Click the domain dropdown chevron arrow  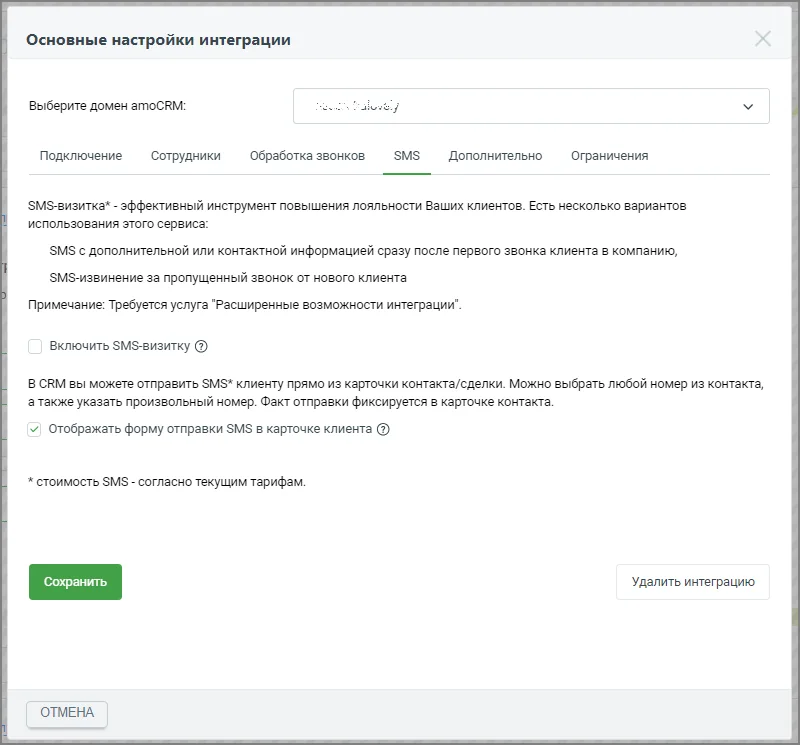748,107
